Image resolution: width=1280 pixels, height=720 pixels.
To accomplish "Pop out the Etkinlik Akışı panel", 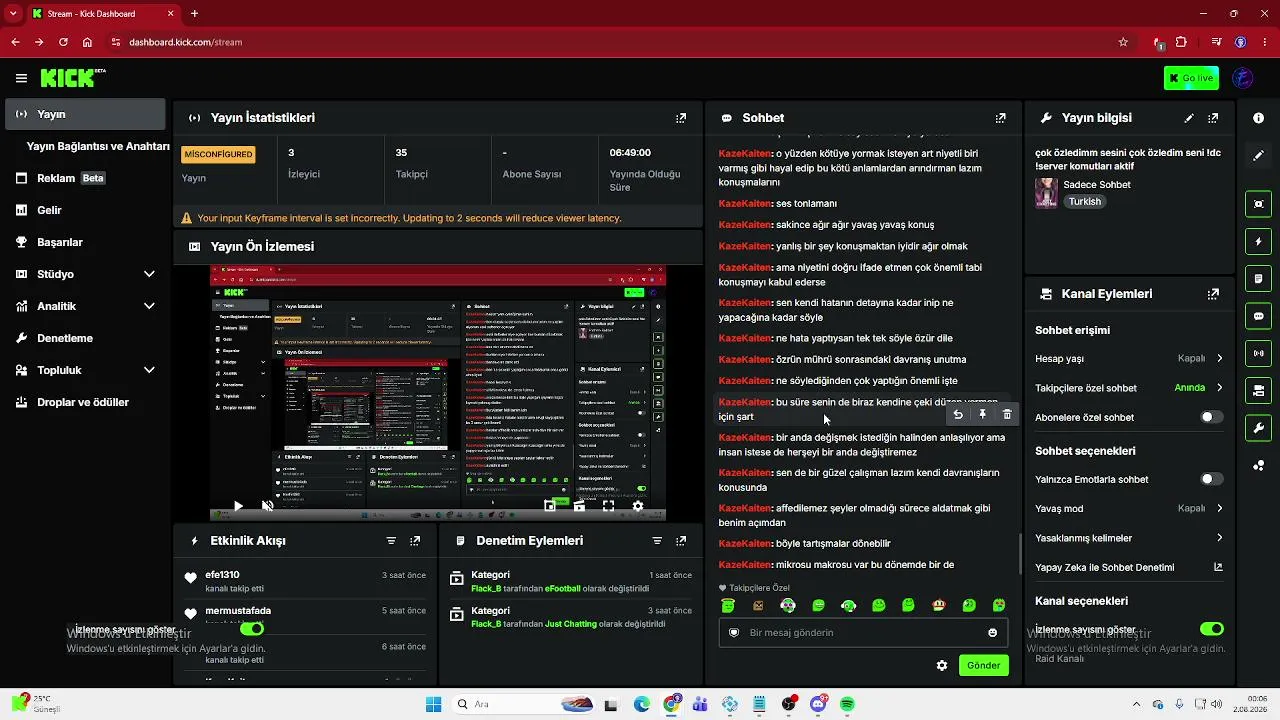I will pyautogui.click(x=415, y=541).
